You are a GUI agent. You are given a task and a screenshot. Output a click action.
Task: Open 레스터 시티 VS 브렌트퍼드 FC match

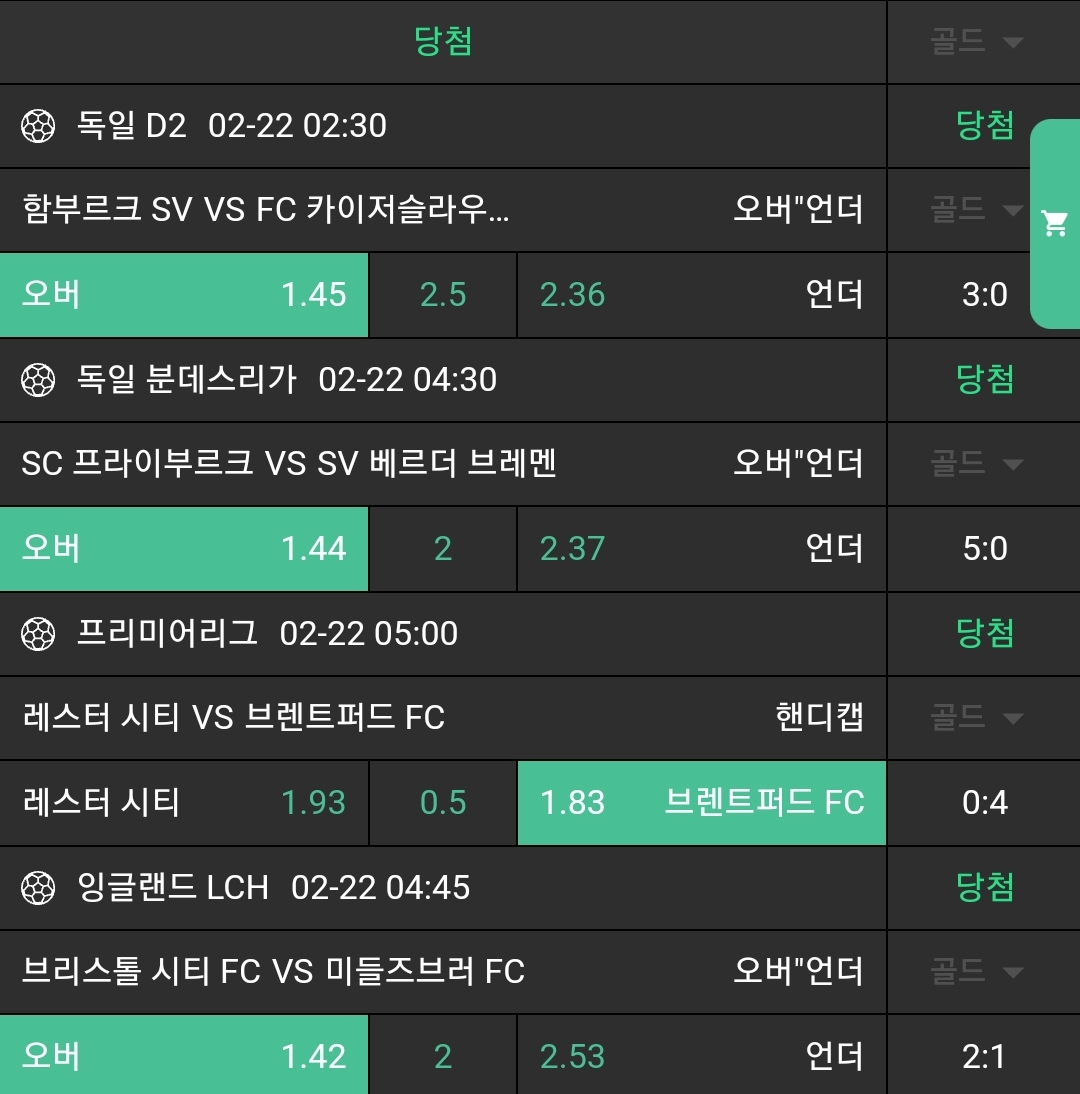tap(233, 718)
